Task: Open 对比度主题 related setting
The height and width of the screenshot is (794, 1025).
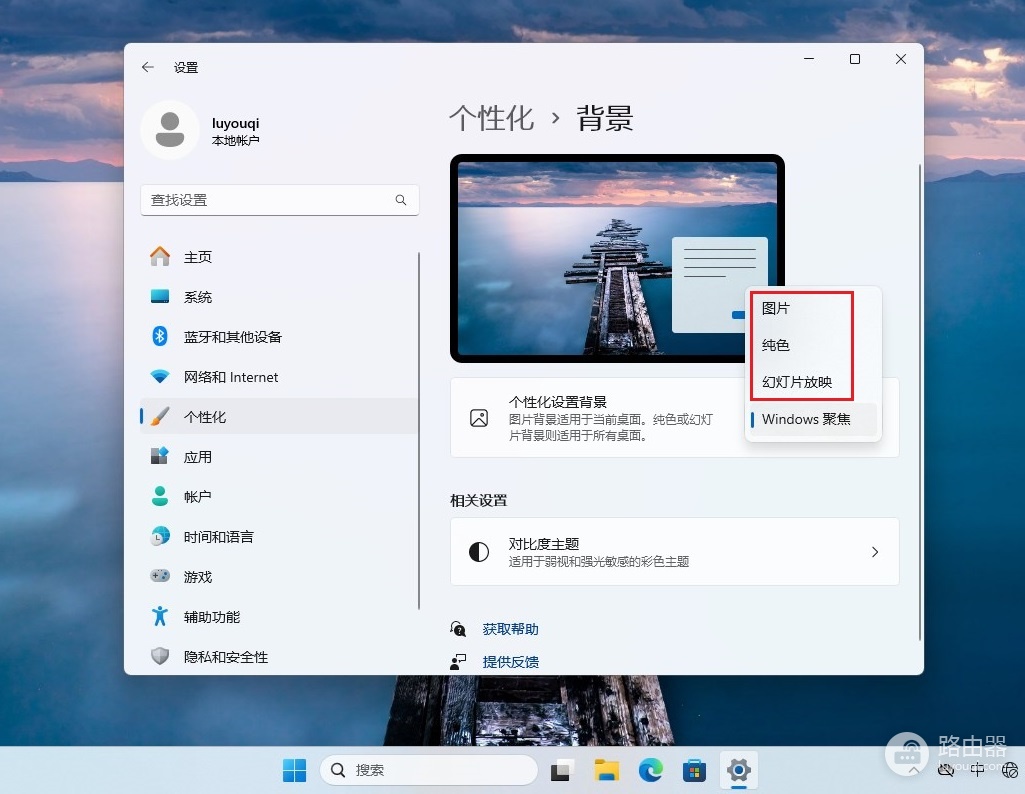Action: [675, 552]
